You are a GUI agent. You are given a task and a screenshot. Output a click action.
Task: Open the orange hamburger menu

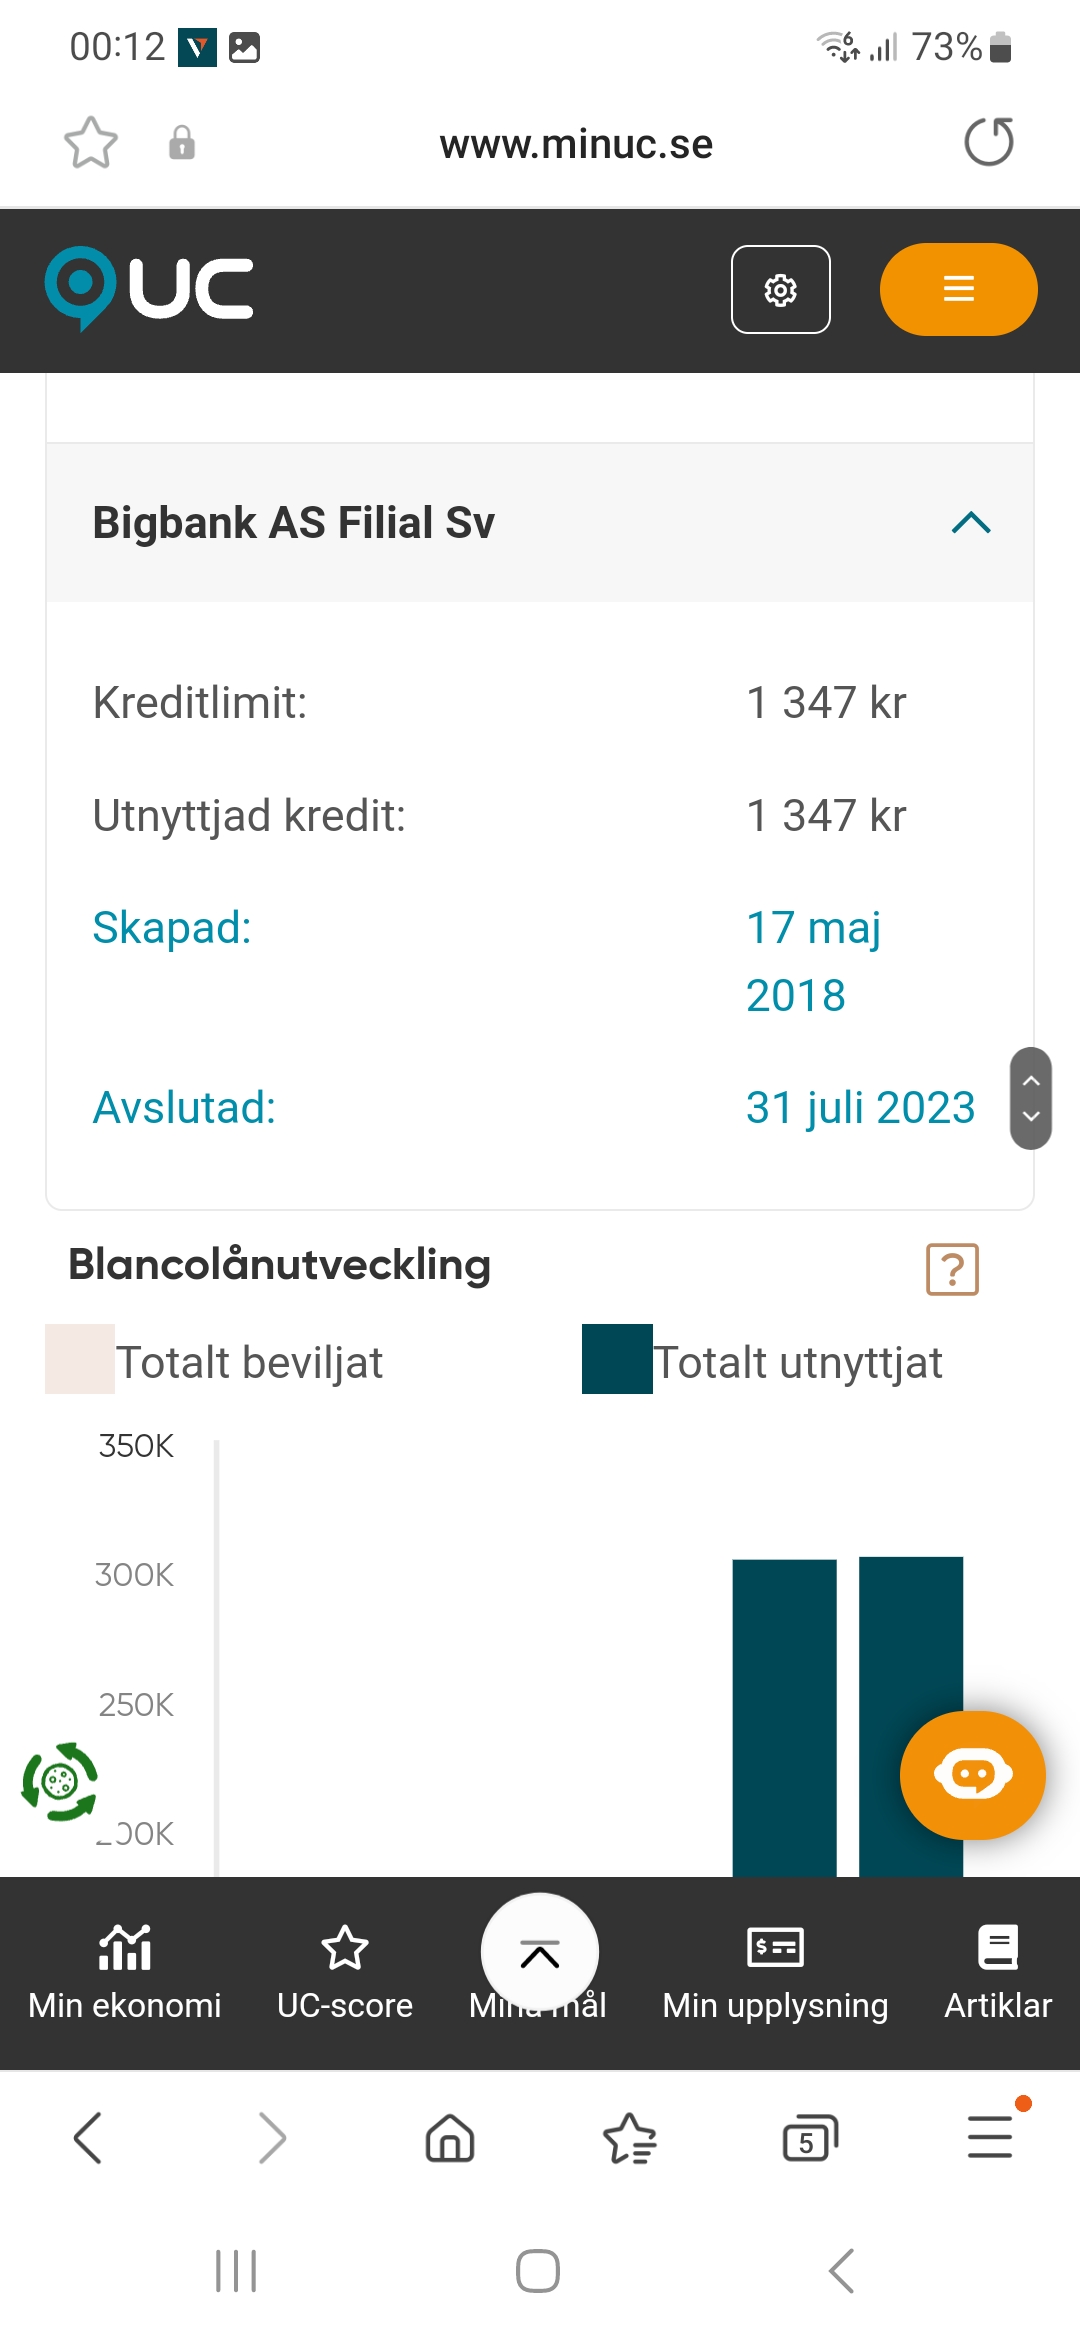point(958,290)
